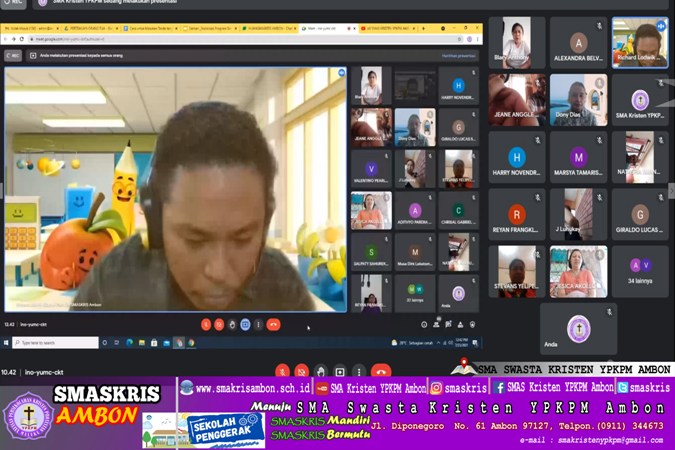Pin icon on the main presenter video
Viewport: 675px width, 450px height.
[341, 72]
